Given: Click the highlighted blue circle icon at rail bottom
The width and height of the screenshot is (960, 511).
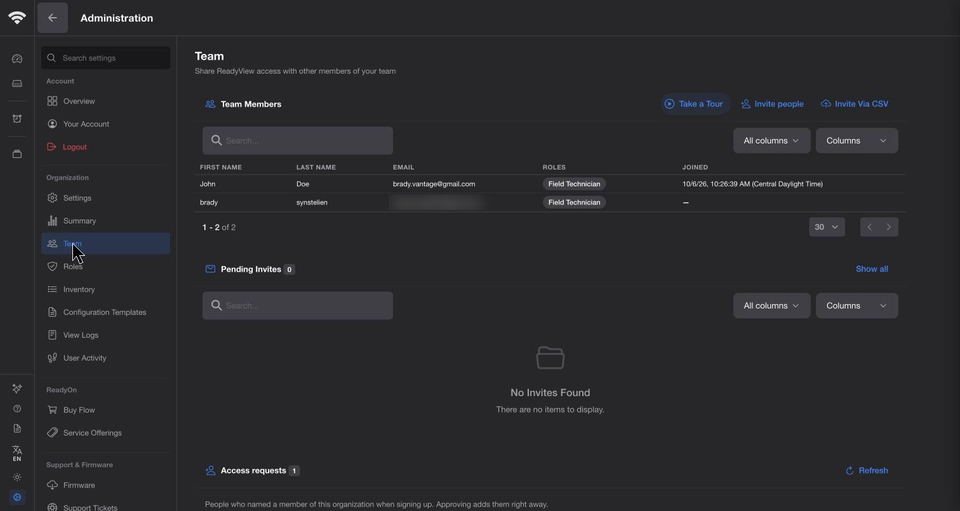Looking at the screenshot, I should [x=17, y=497].
